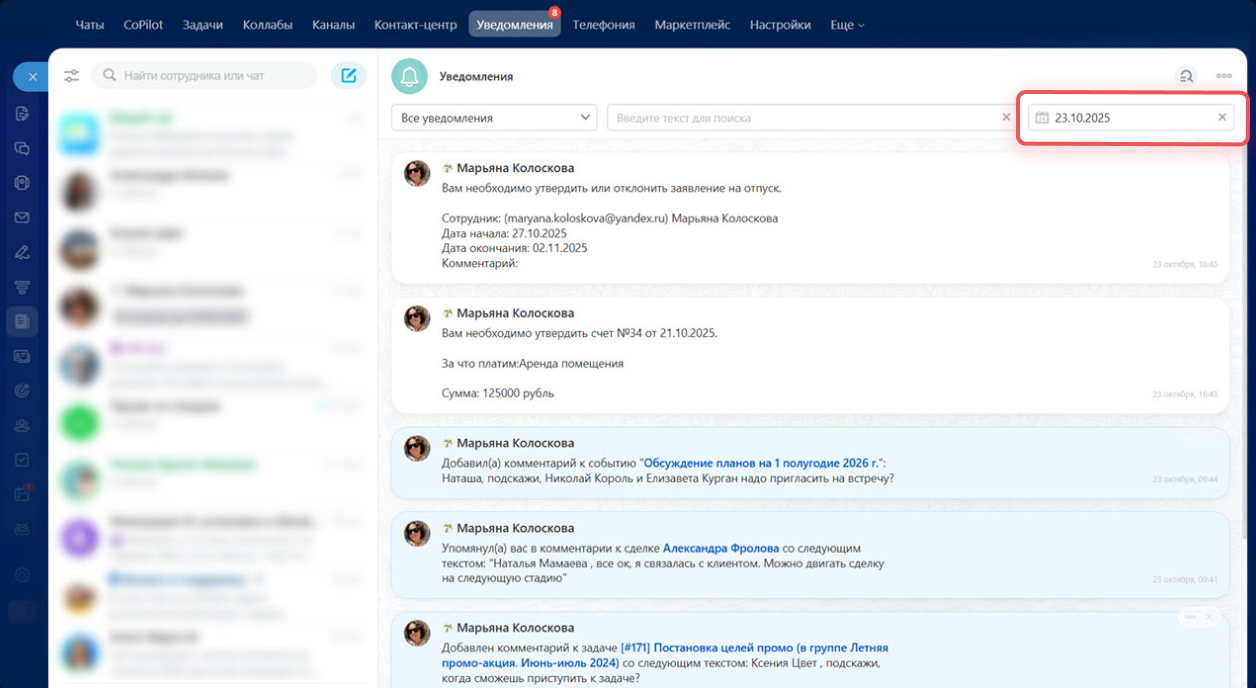The image size is (1256, 688).
Task: Clear the notification text search field
Action: [x=1006, y=118]
